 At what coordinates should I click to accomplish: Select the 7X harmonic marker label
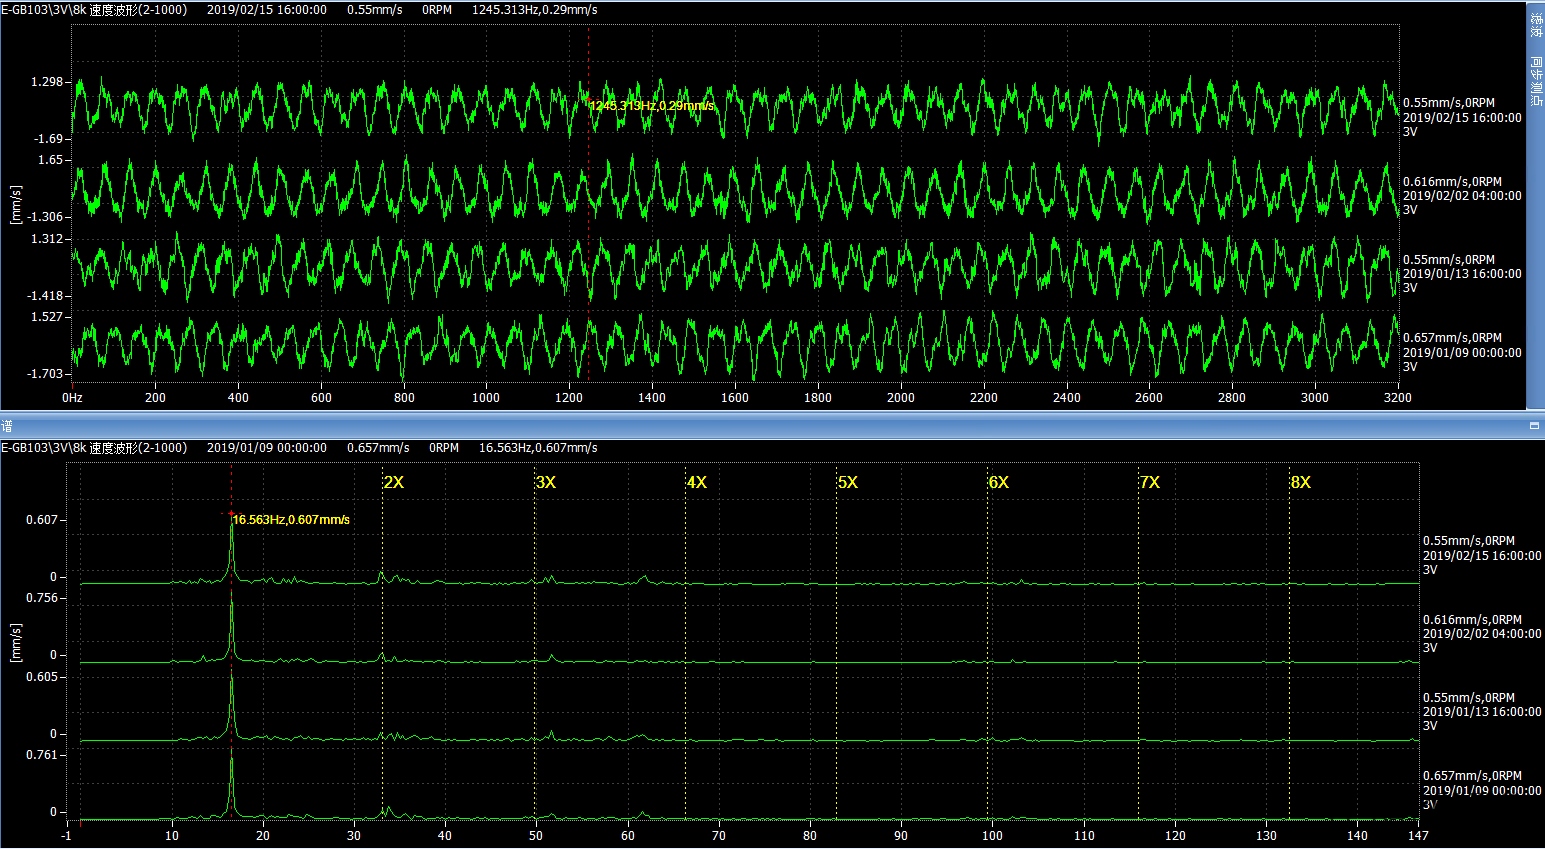click(x=1150, y=482)
